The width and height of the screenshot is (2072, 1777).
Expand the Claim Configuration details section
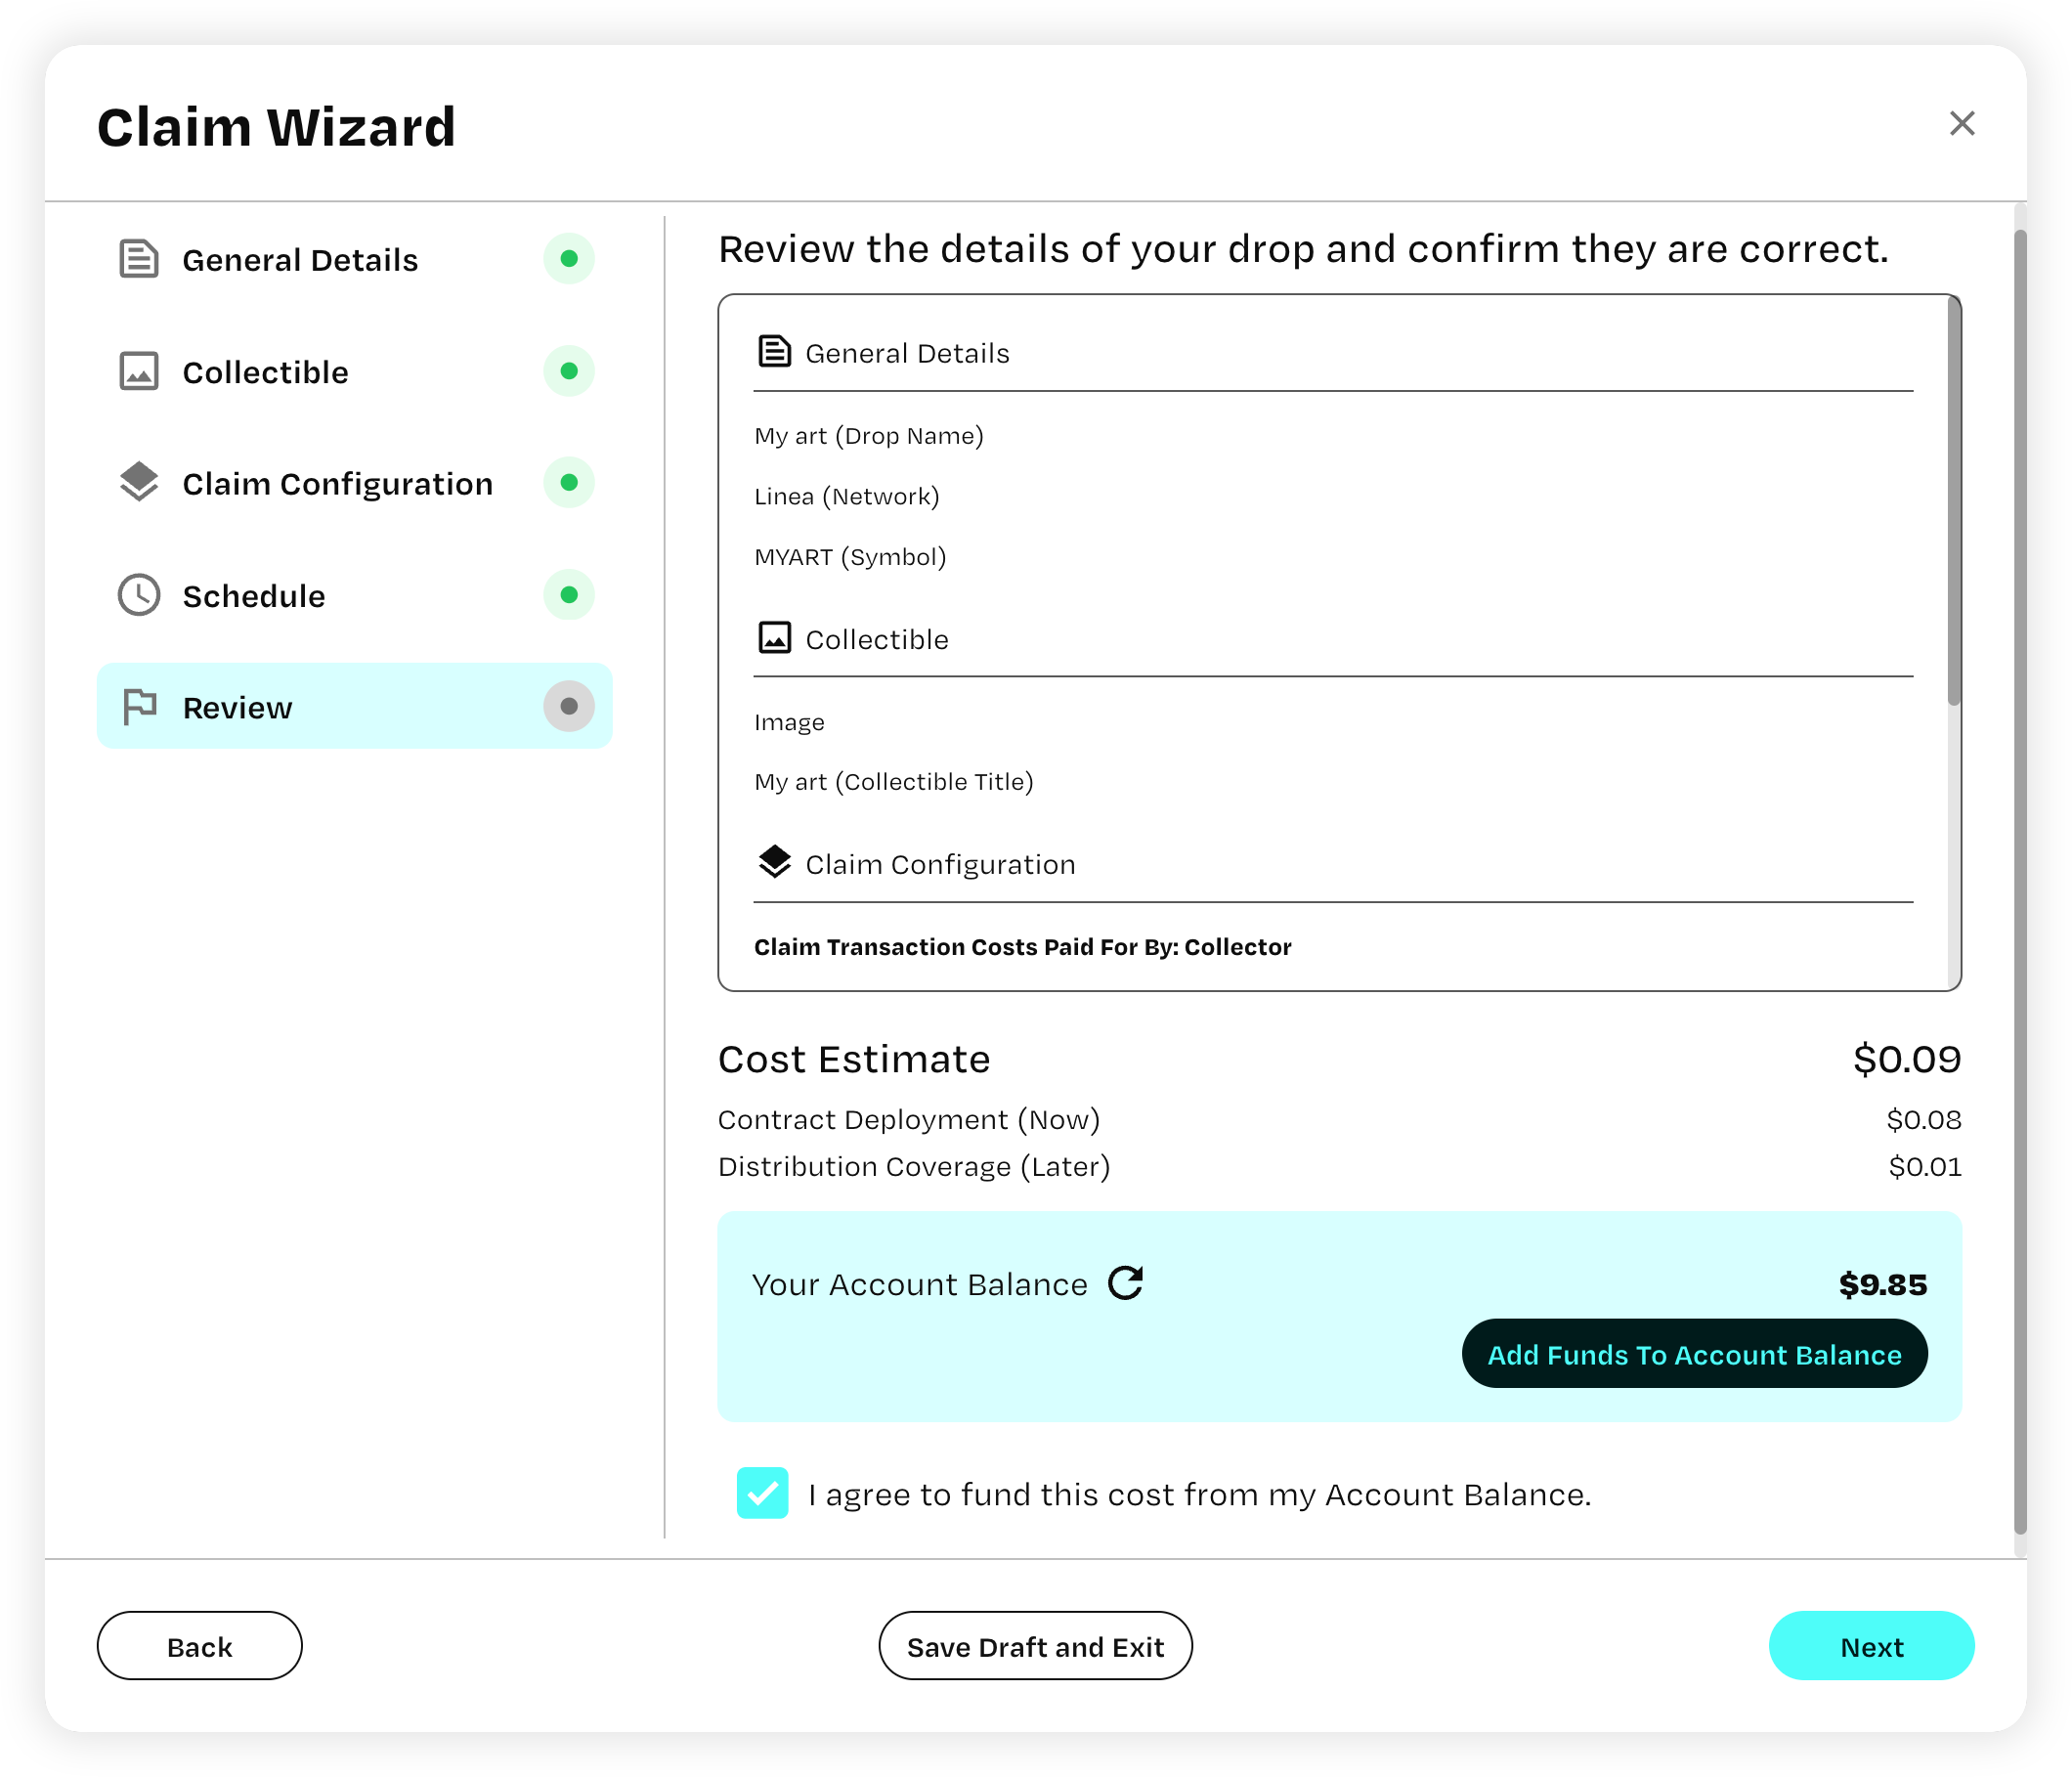click(939, 864)
